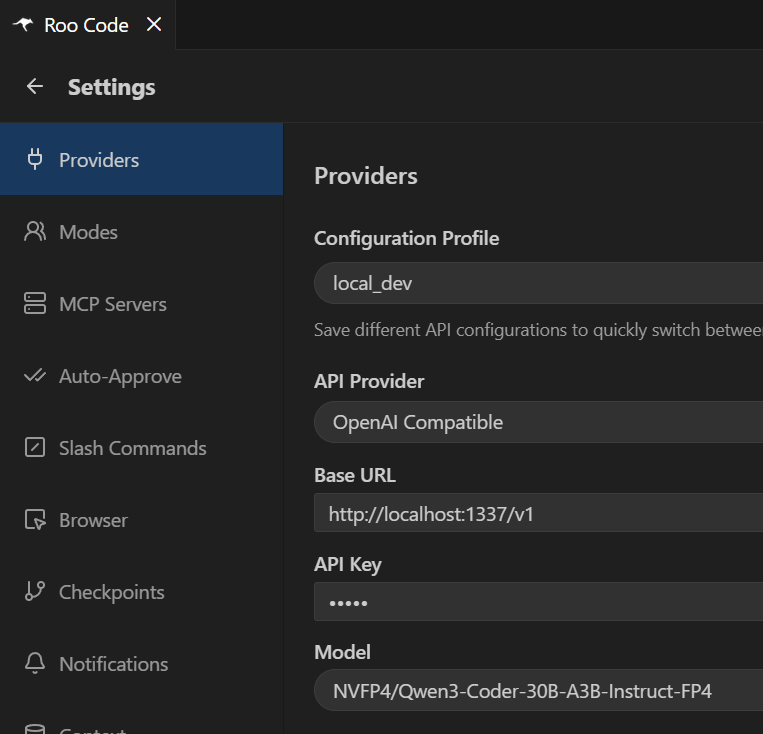Screen dimensions: 763x734
Task: Click the Roo Code kangaroo icon
Action: coord(23,25)
